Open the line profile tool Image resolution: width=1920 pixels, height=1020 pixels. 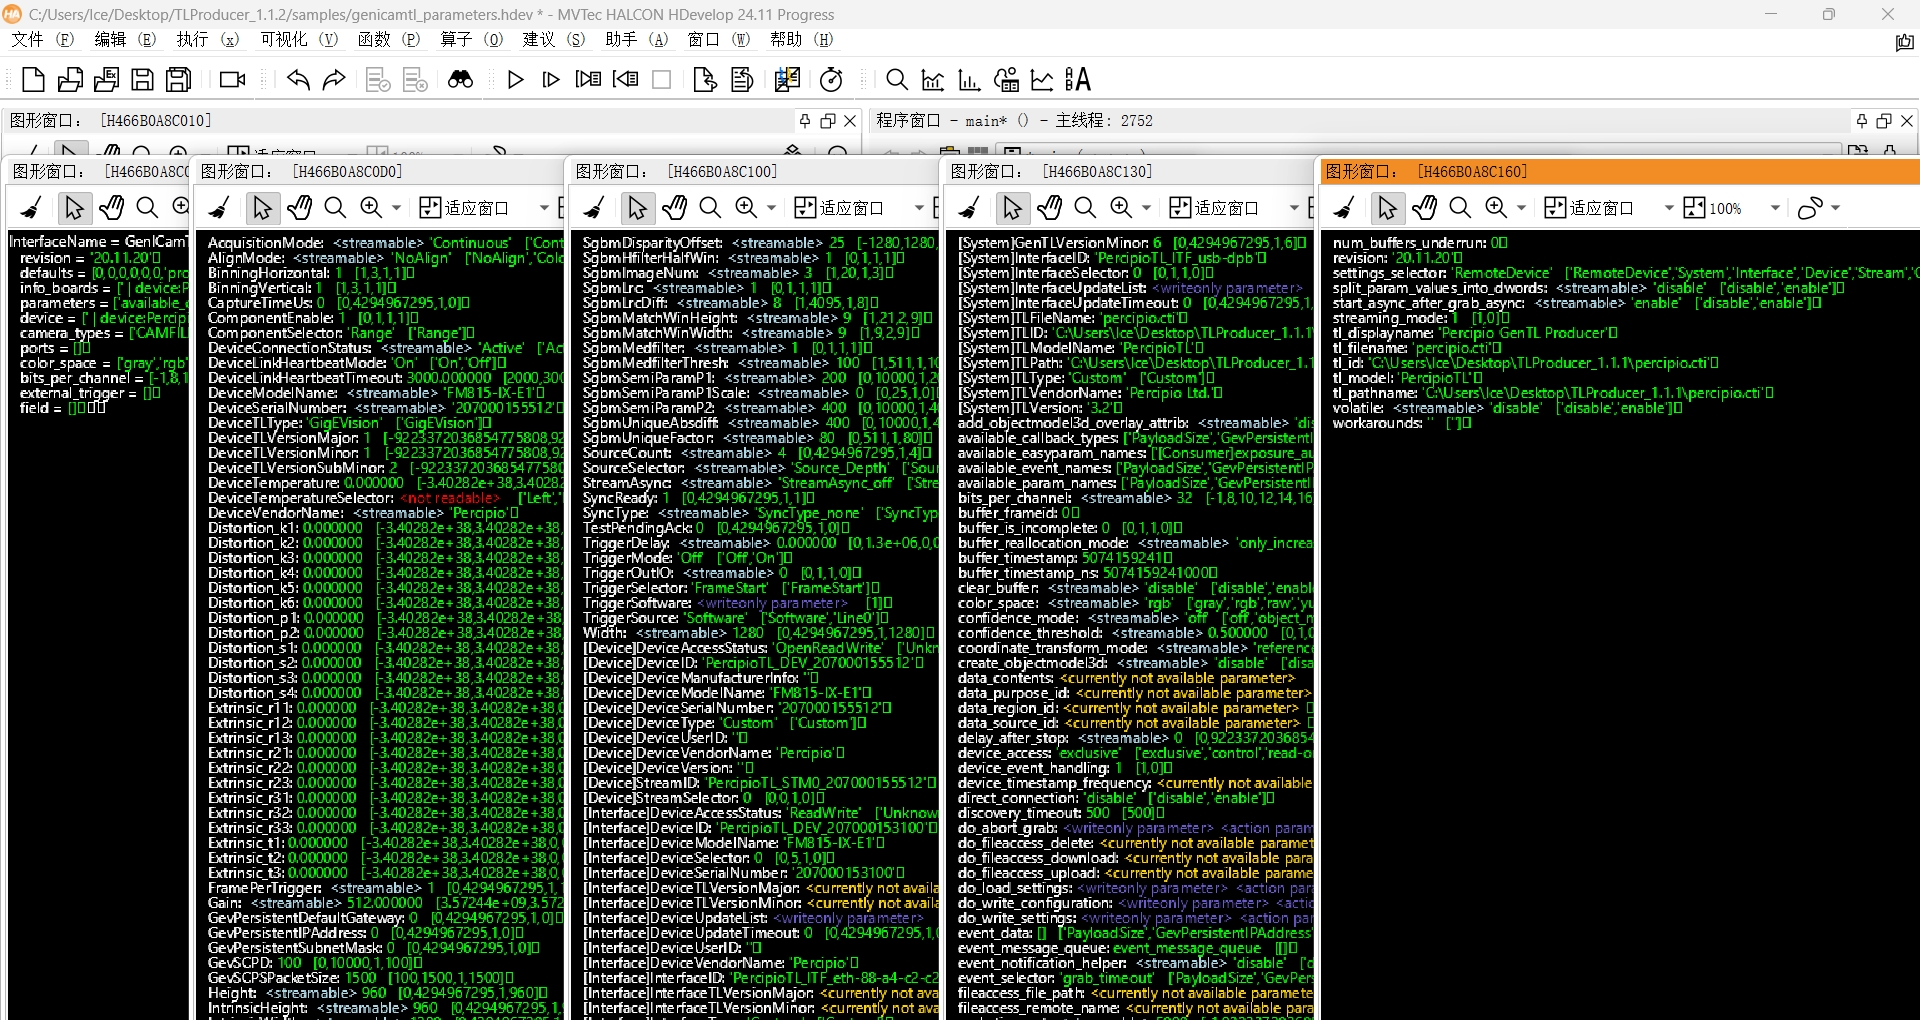click(x=1042, y=80)
